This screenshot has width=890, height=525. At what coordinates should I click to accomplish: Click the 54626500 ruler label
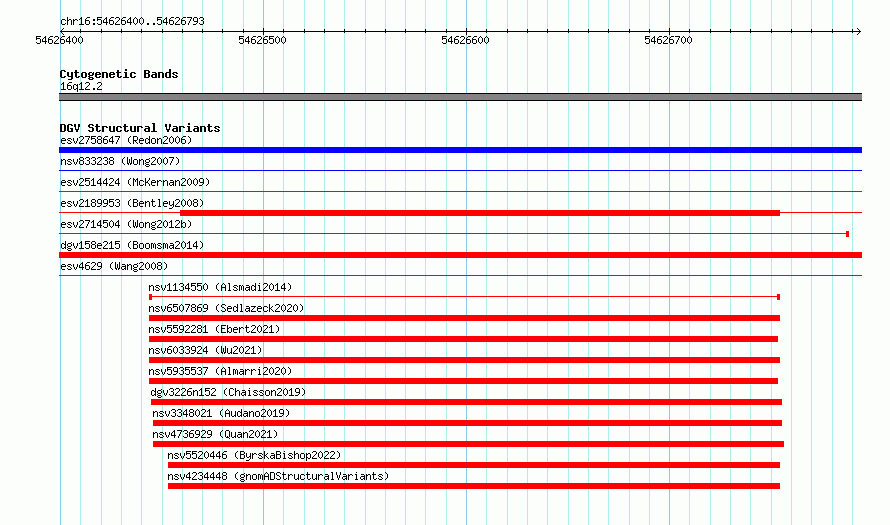[262, 40]
